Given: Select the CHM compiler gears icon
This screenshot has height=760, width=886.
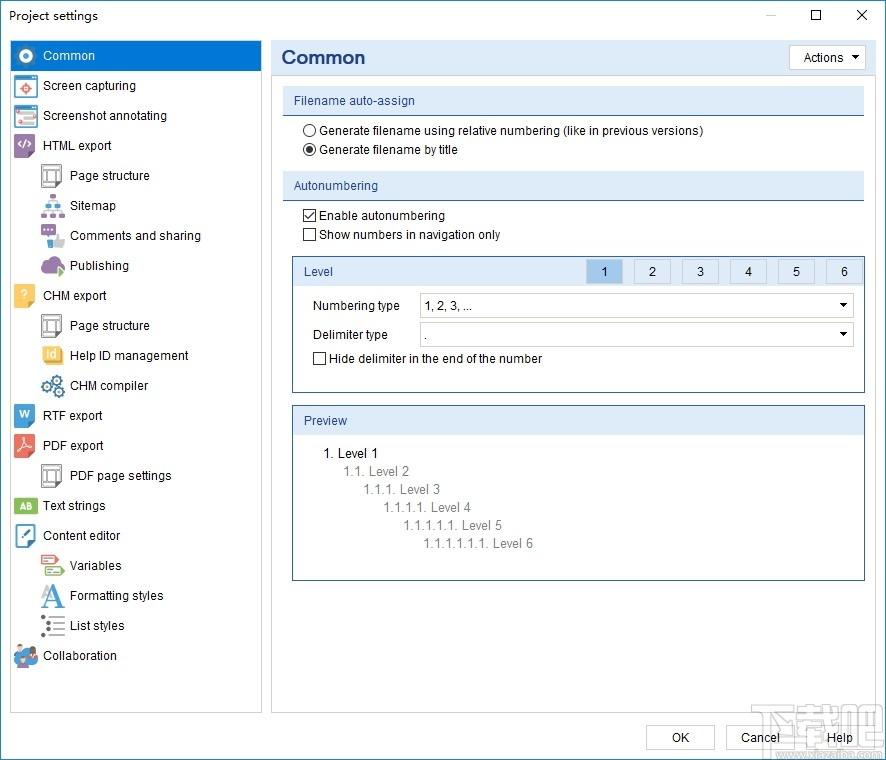Looking at the screenshot, I should point(53,386).
